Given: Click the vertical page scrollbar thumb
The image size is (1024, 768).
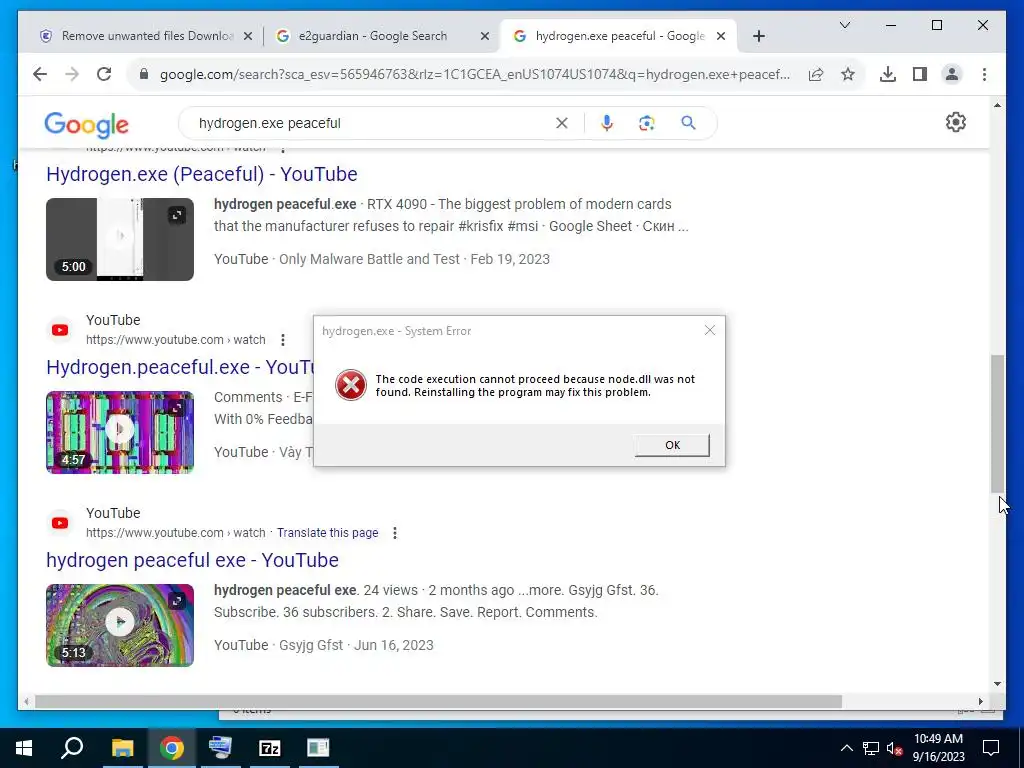Looking at the screenshot, I should 997,424.
